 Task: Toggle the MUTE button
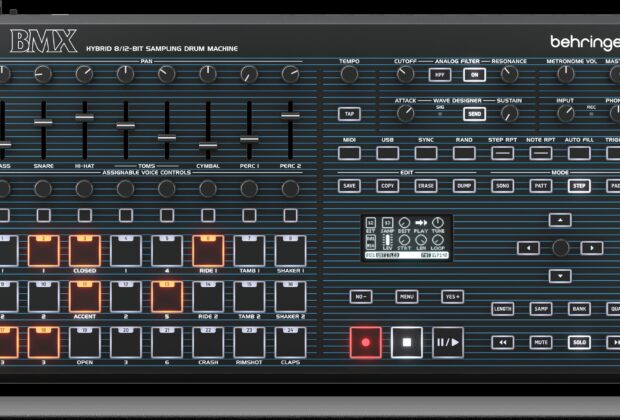point(541,342)
